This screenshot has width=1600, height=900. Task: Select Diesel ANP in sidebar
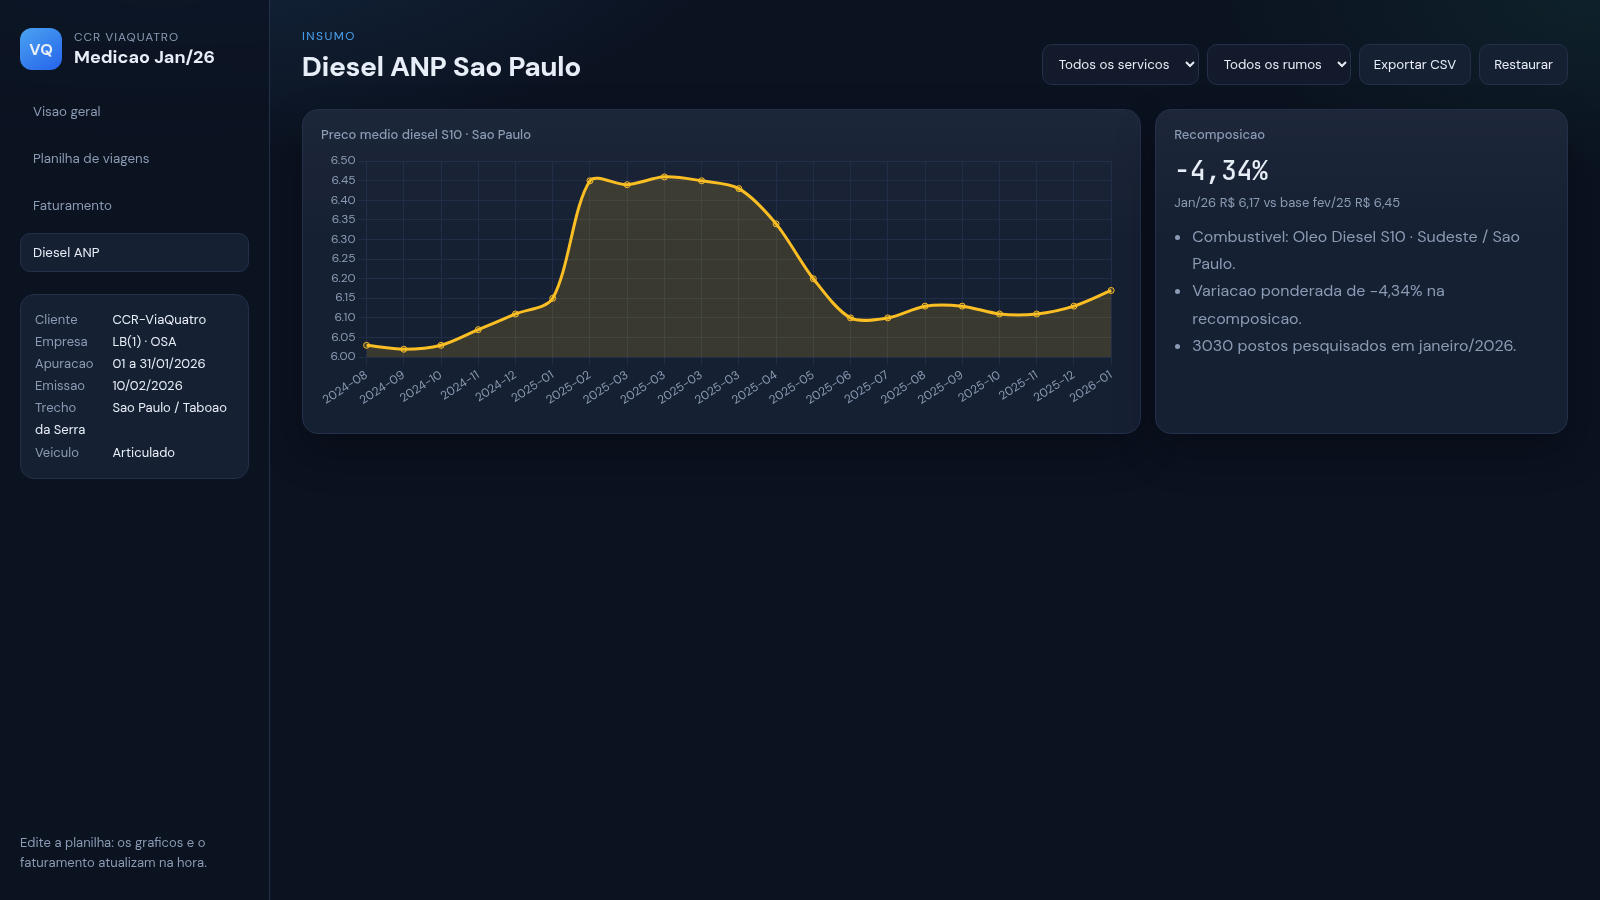click(x=134, y=253)
